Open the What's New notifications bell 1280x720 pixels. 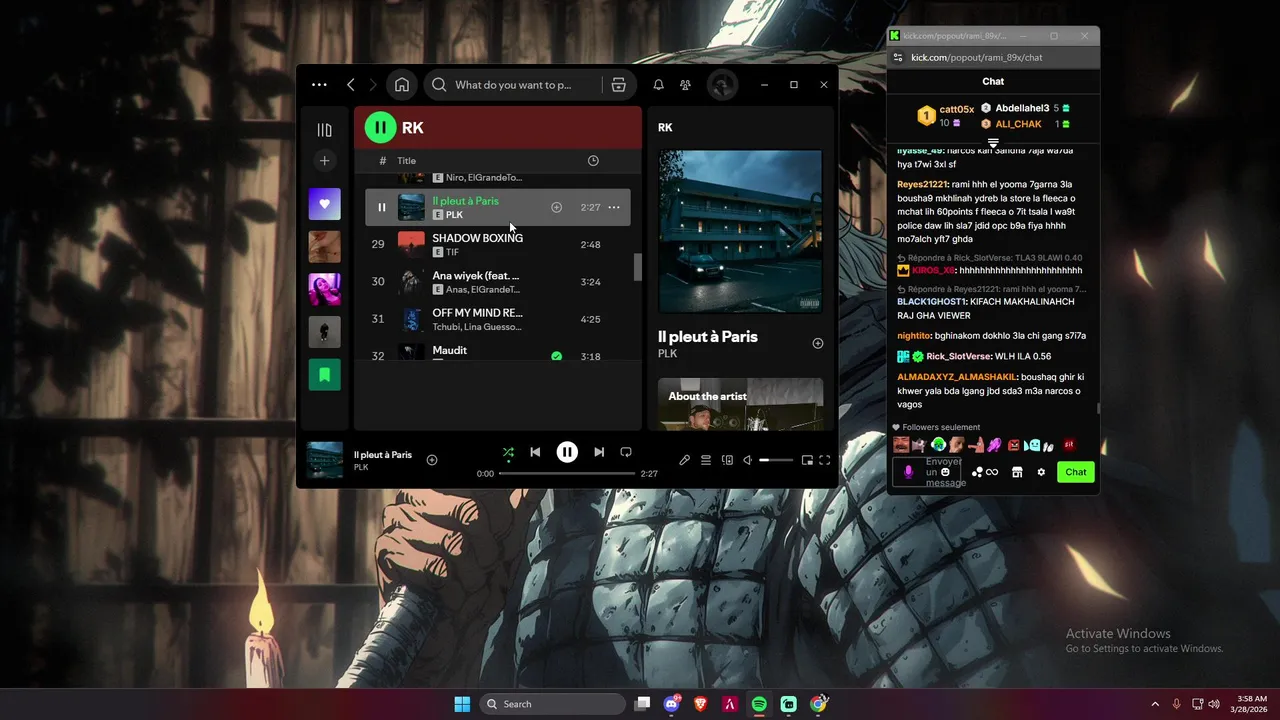[658, 85]
